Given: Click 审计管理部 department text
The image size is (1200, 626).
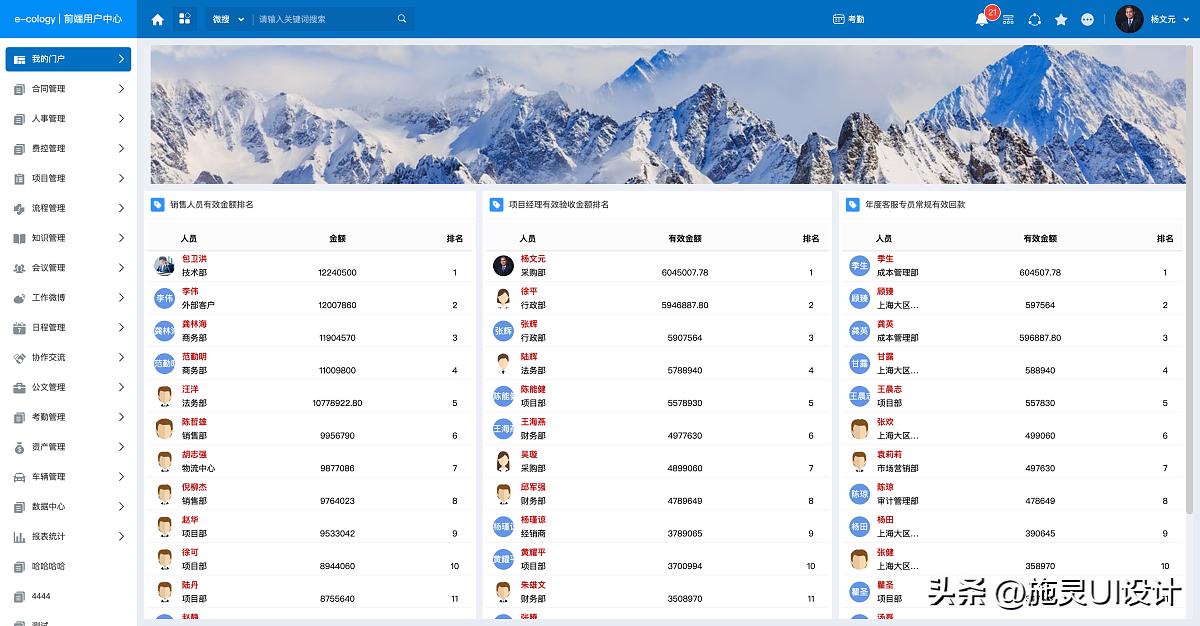Looking at the screenshot, I should click(x=897, y=501).
